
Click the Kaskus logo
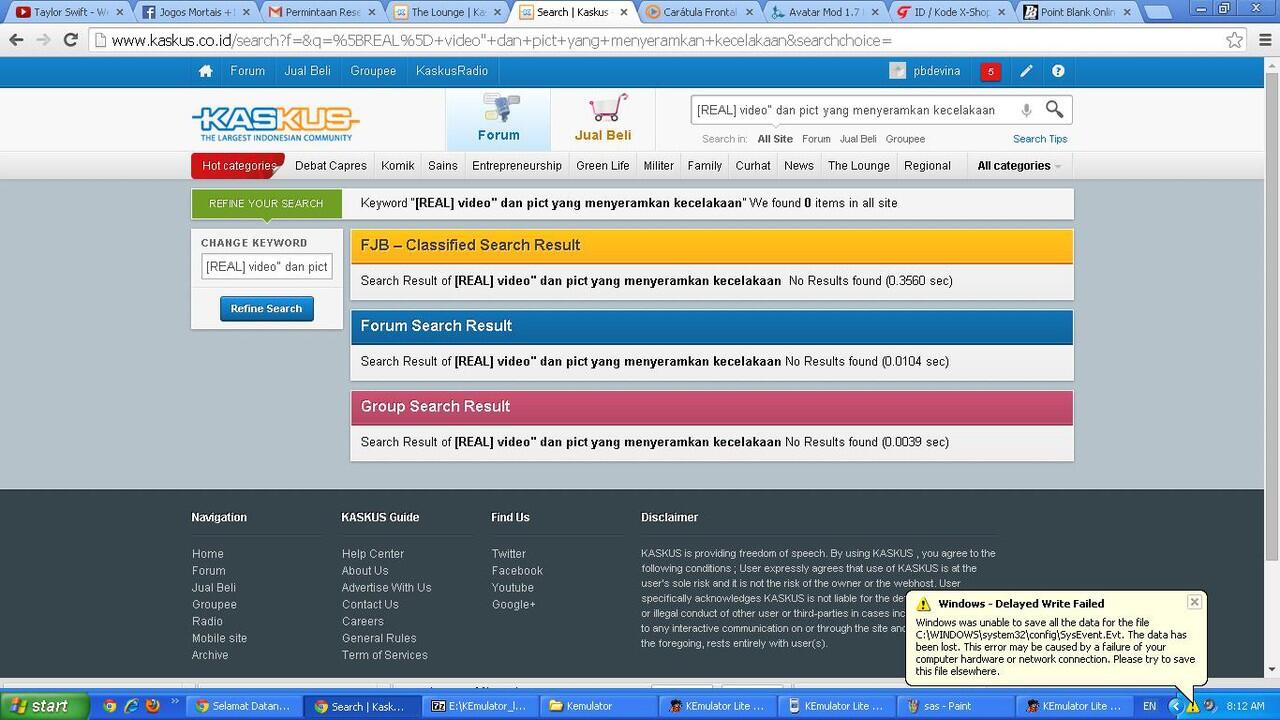(x=276, y=124)
